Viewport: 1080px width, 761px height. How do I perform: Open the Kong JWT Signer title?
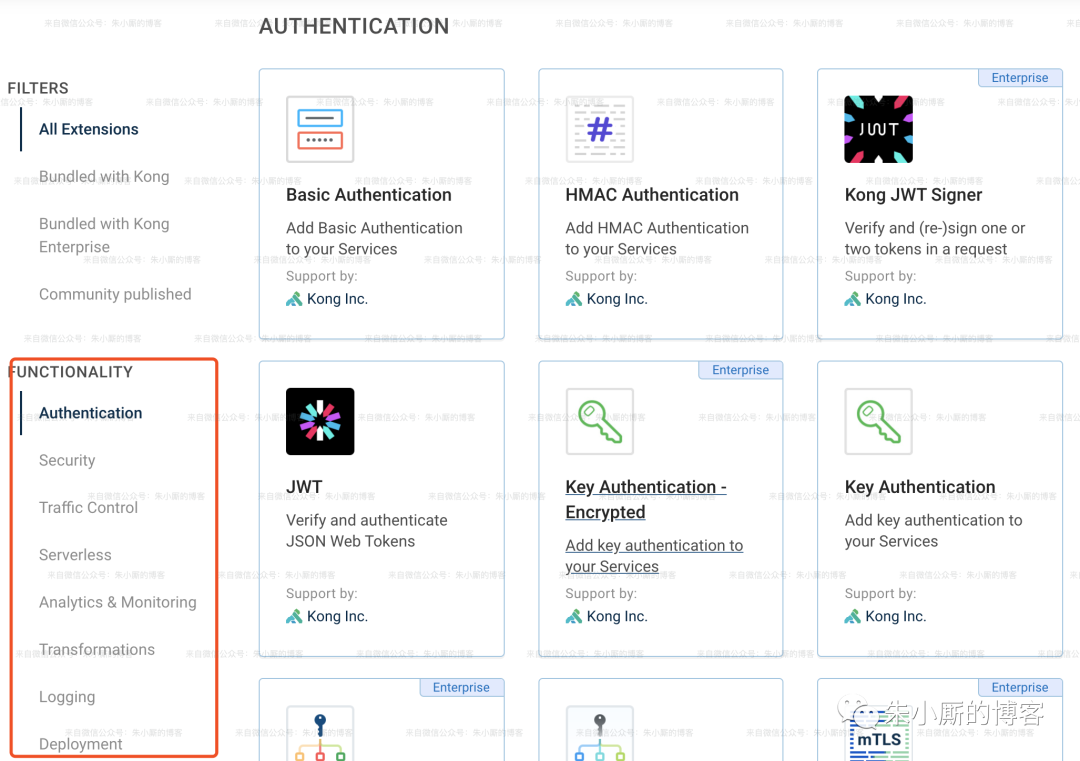pos(913,195)
